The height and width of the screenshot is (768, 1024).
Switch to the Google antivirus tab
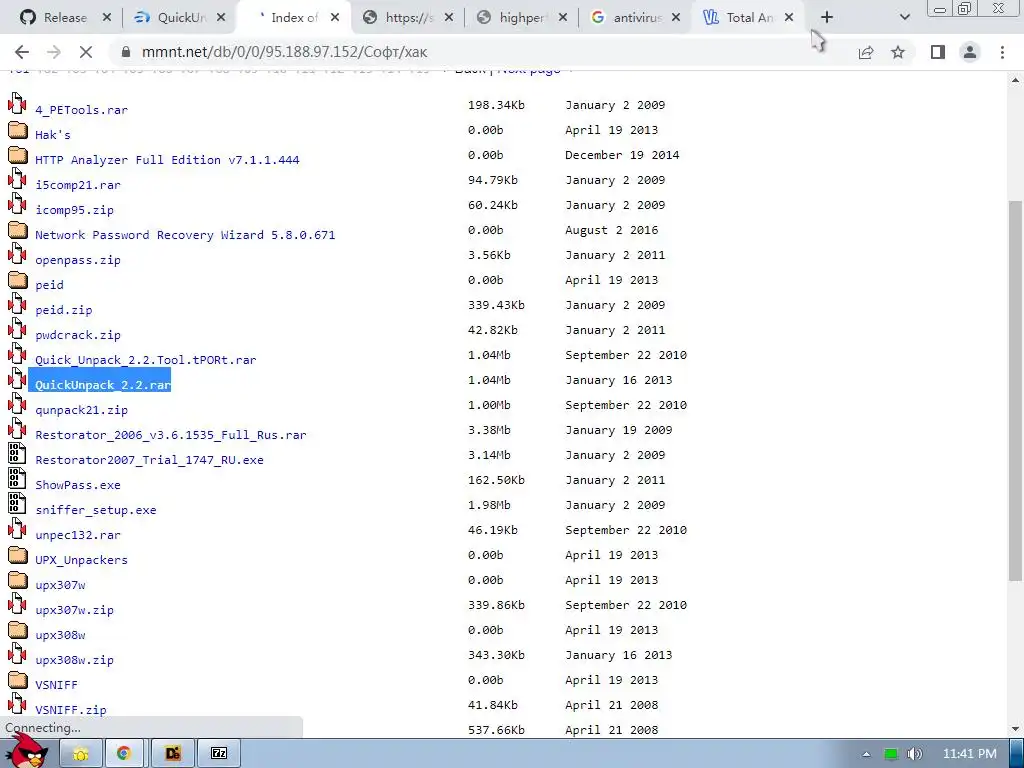click(x=635, y=18)
